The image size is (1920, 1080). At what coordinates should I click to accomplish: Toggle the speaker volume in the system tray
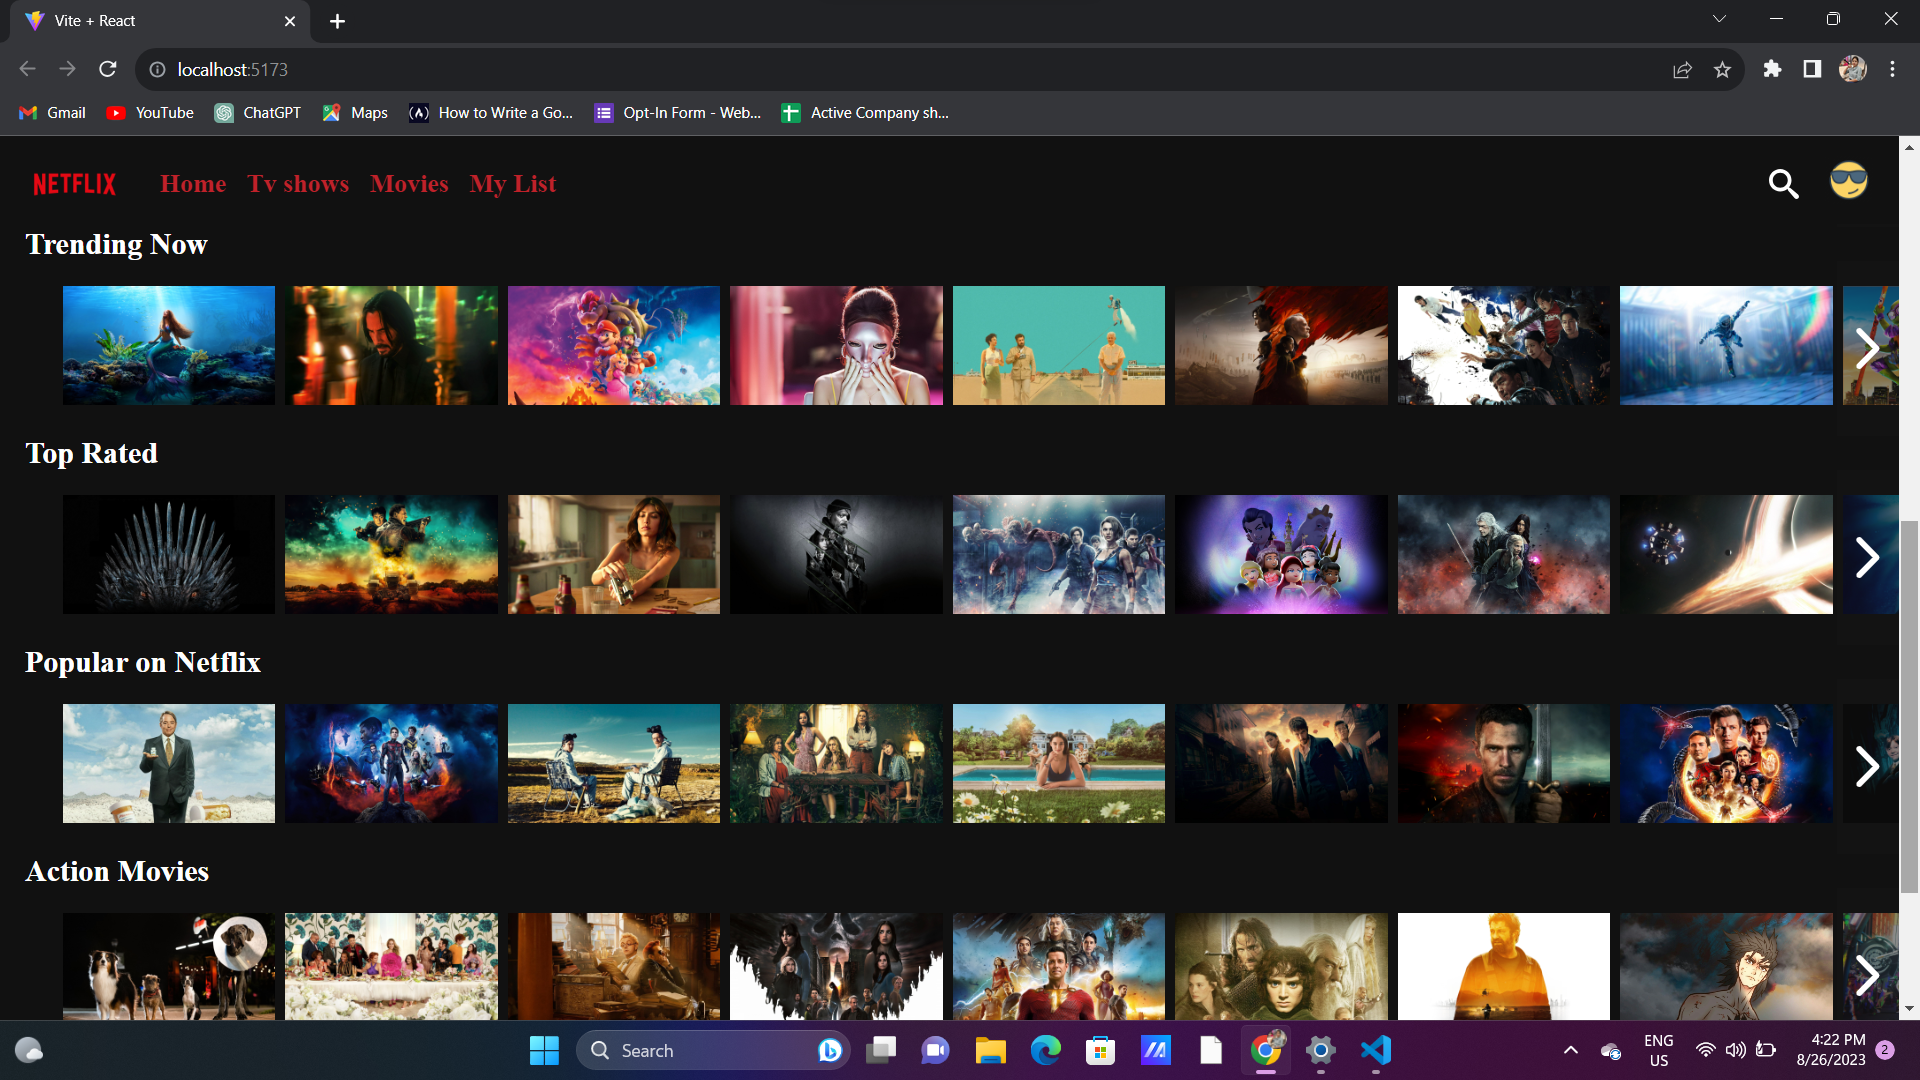point(1735,1050)
